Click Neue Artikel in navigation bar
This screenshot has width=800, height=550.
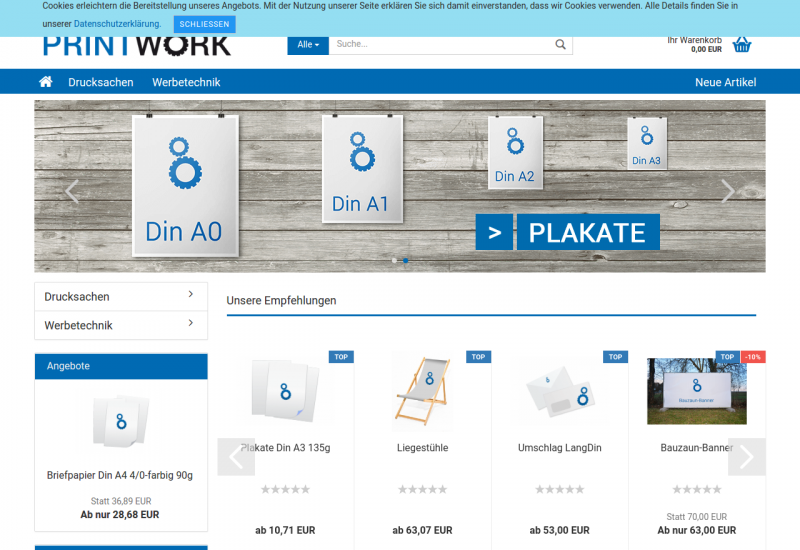pos(725,82)
